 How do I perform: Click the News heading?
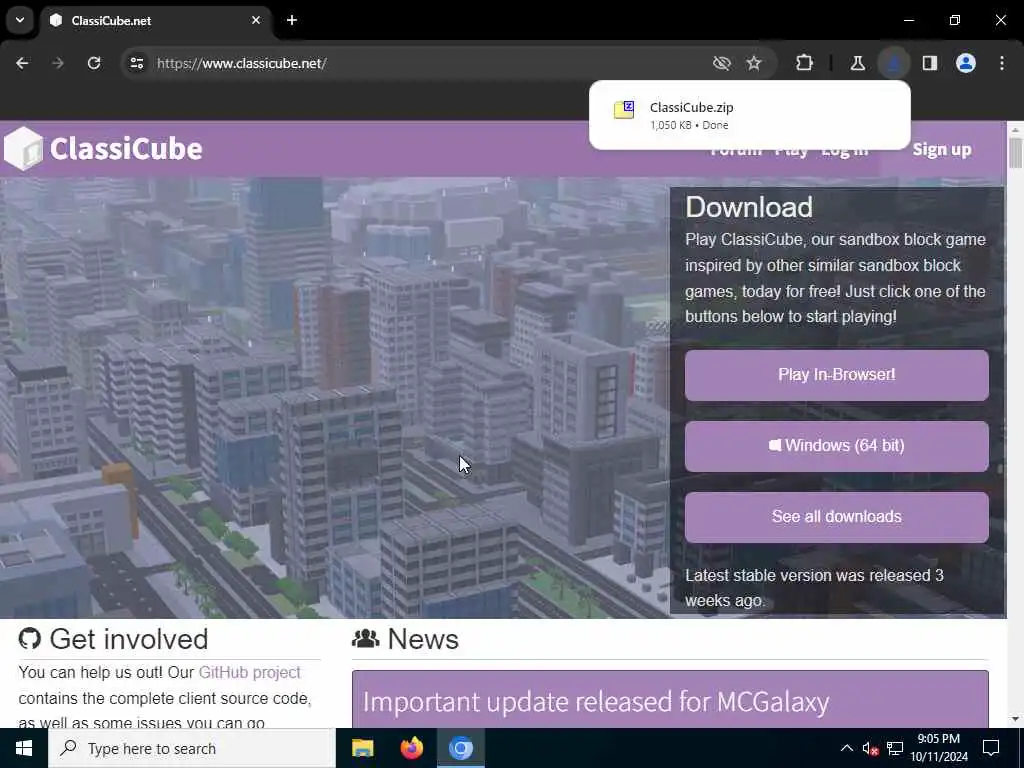(423, 639)
